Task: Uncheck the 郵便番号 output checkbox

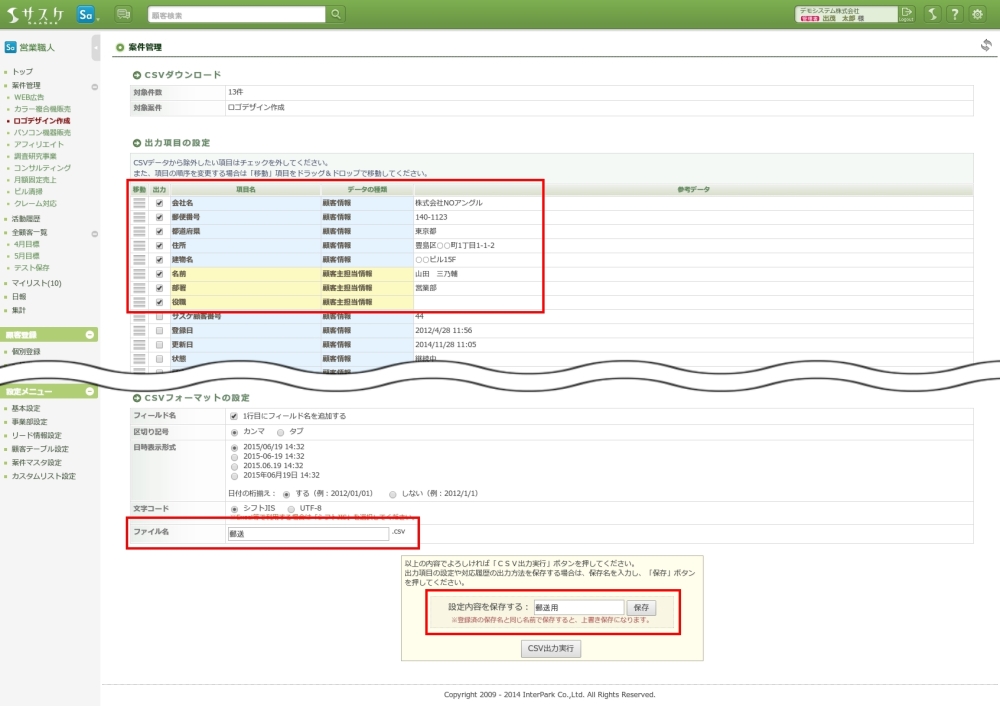Action: (x=159, y=217)
